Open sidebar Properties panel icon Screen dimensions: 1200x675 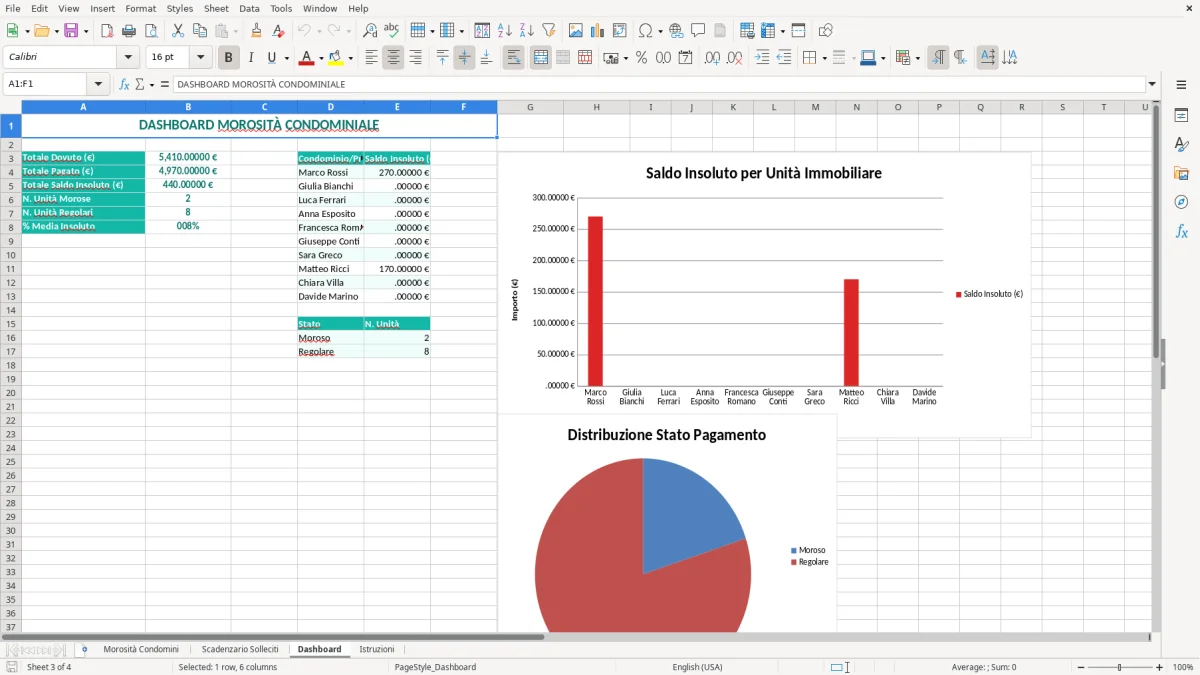click(x=1181, y=116)
